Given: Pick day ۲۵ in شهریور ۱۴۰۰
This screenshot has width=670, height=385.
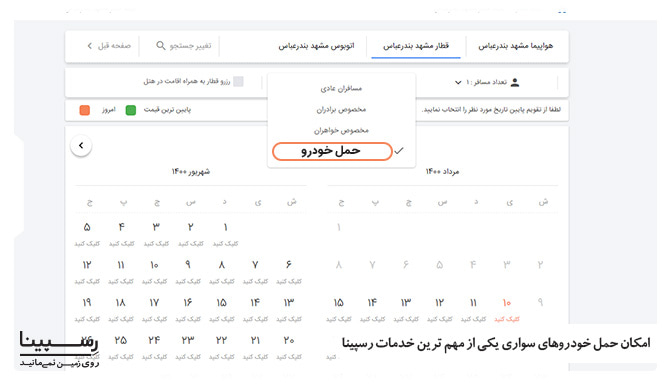Looking at the screenshot, I should click(x=120, y=347).
